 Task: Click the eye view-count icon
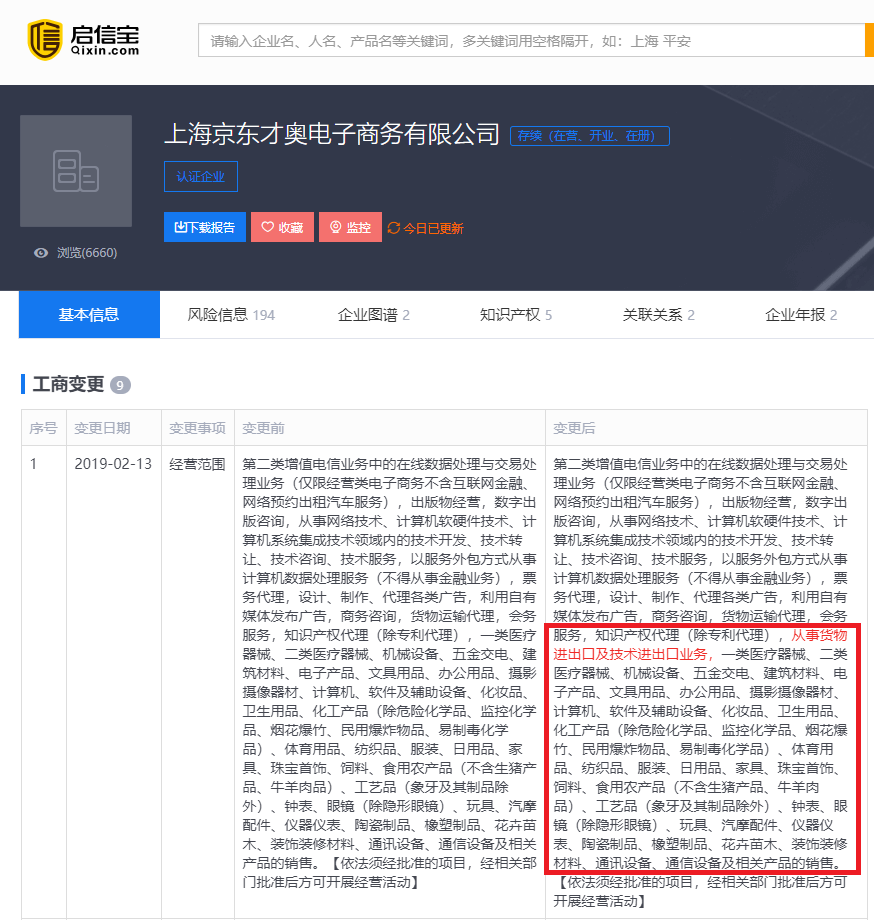pyautogui.click(x=41, y=253)
